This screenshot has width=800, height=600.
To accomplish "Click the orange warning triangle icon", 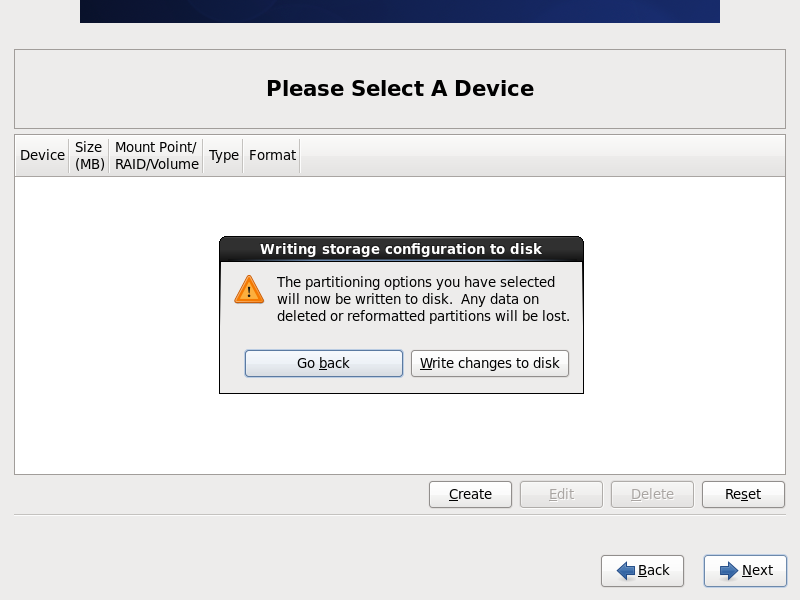I will coord(249,290).
